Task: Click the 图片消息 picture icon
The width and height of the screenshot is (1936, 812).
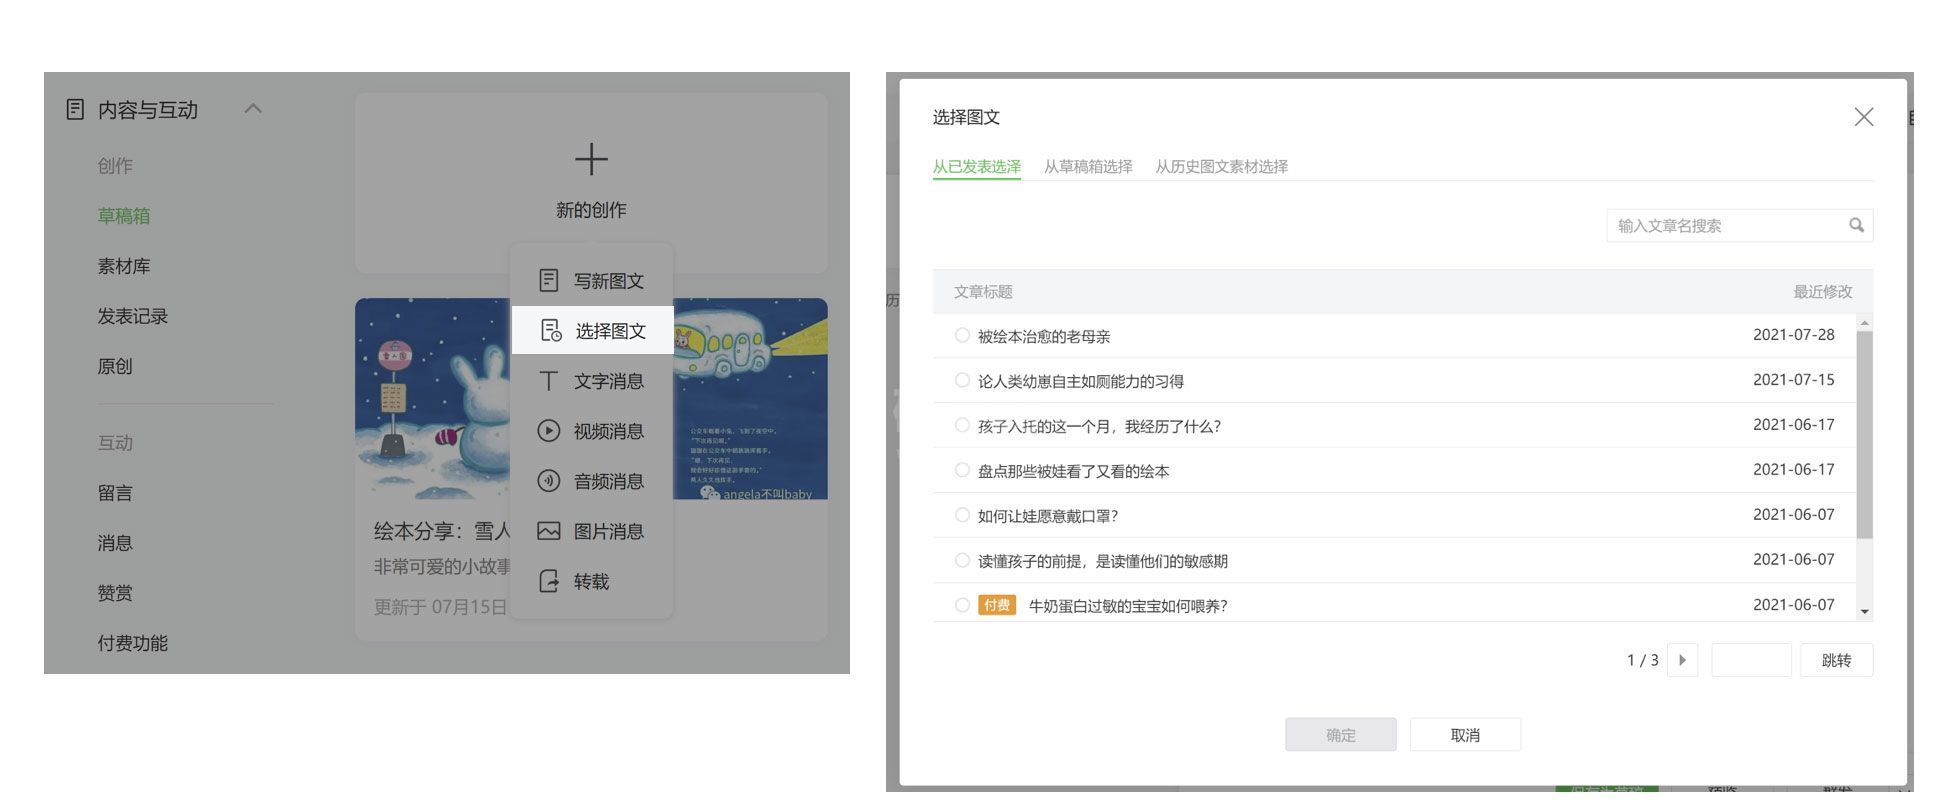Action: 548,531
